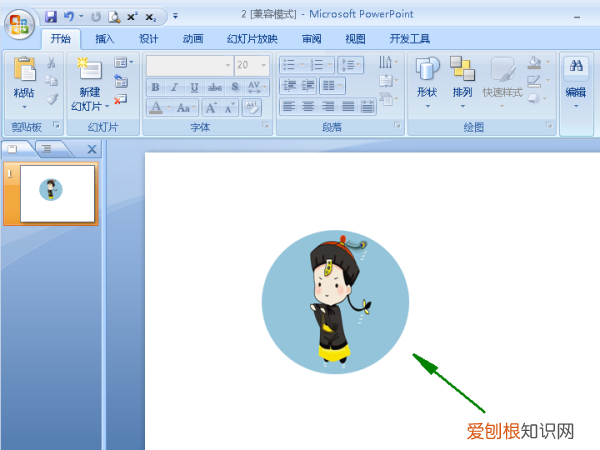Select slide 1 thumbnail
600x450 pixels.
click(x=57, y=194)
